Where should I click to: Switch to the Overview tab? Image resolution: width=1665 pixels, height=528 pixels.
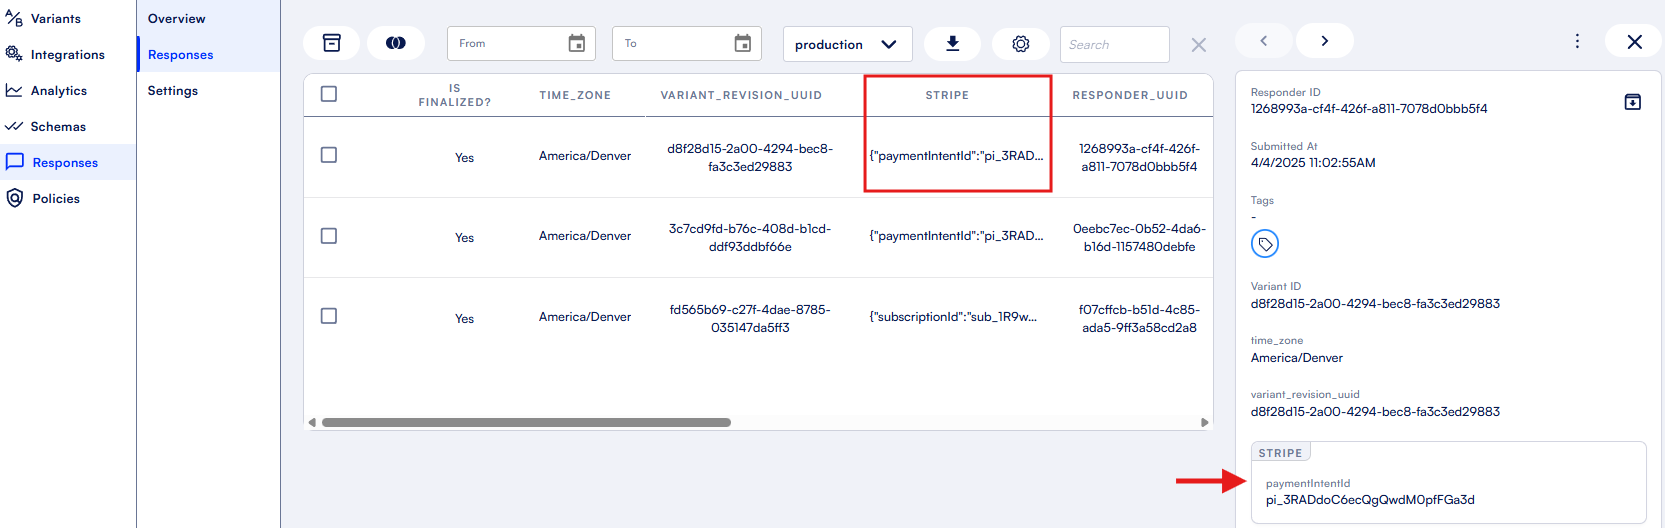[177, 18]
